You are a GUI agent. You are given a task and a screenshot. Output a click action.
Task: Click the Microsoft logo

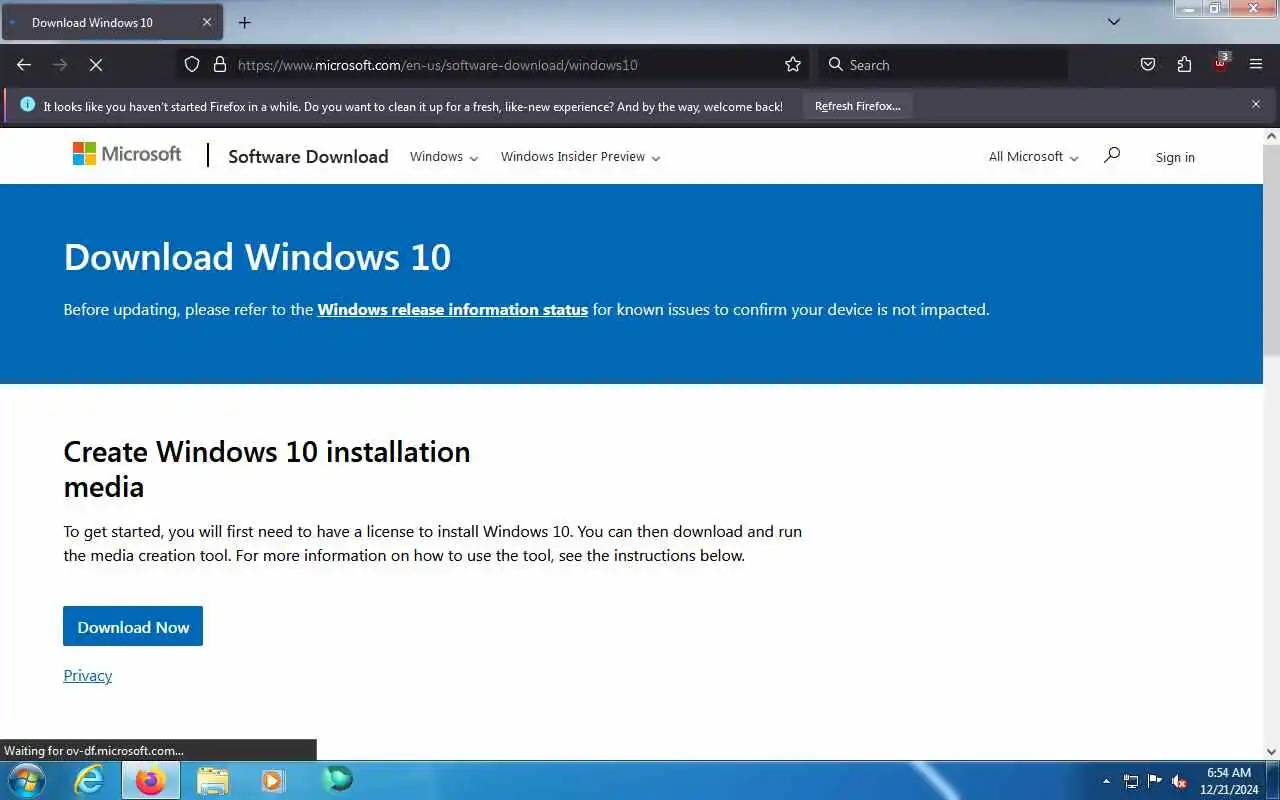tap(127, 154)
